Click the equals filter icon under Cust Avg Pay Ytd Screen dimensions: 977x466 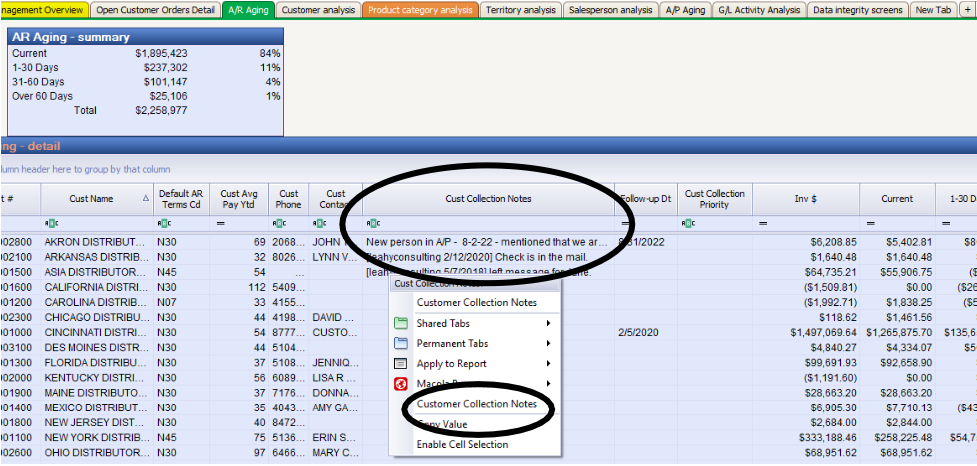[x=219, y=223]
